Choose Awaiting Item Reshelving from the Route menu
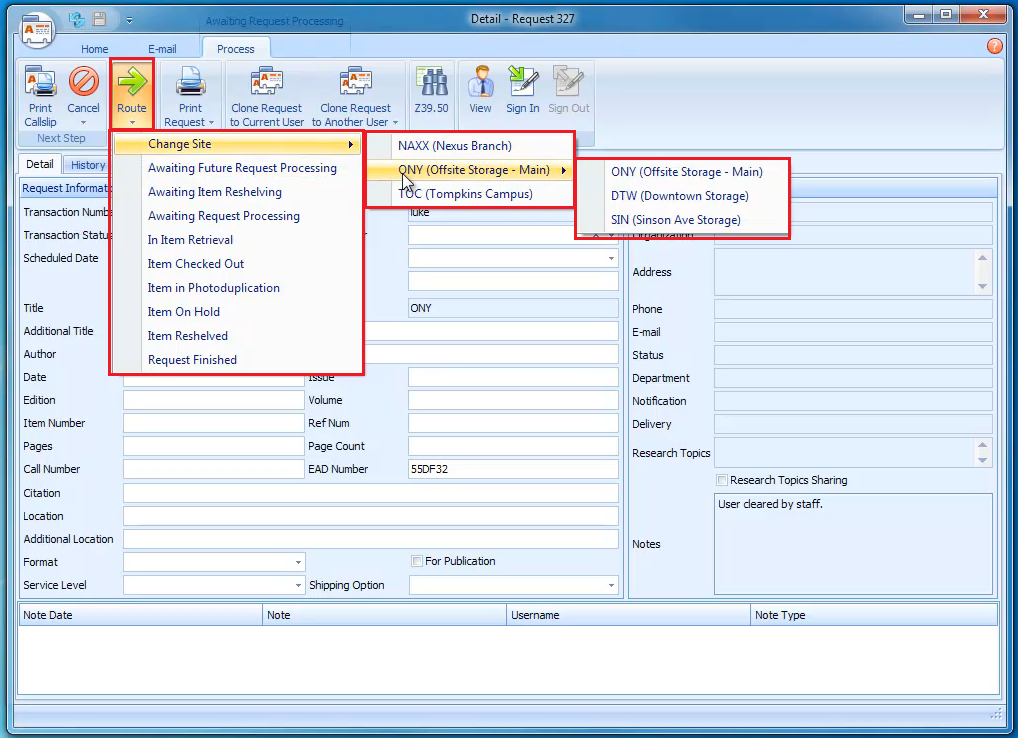1018x738 pixels. pyautogui.click(x=215, y=192)
